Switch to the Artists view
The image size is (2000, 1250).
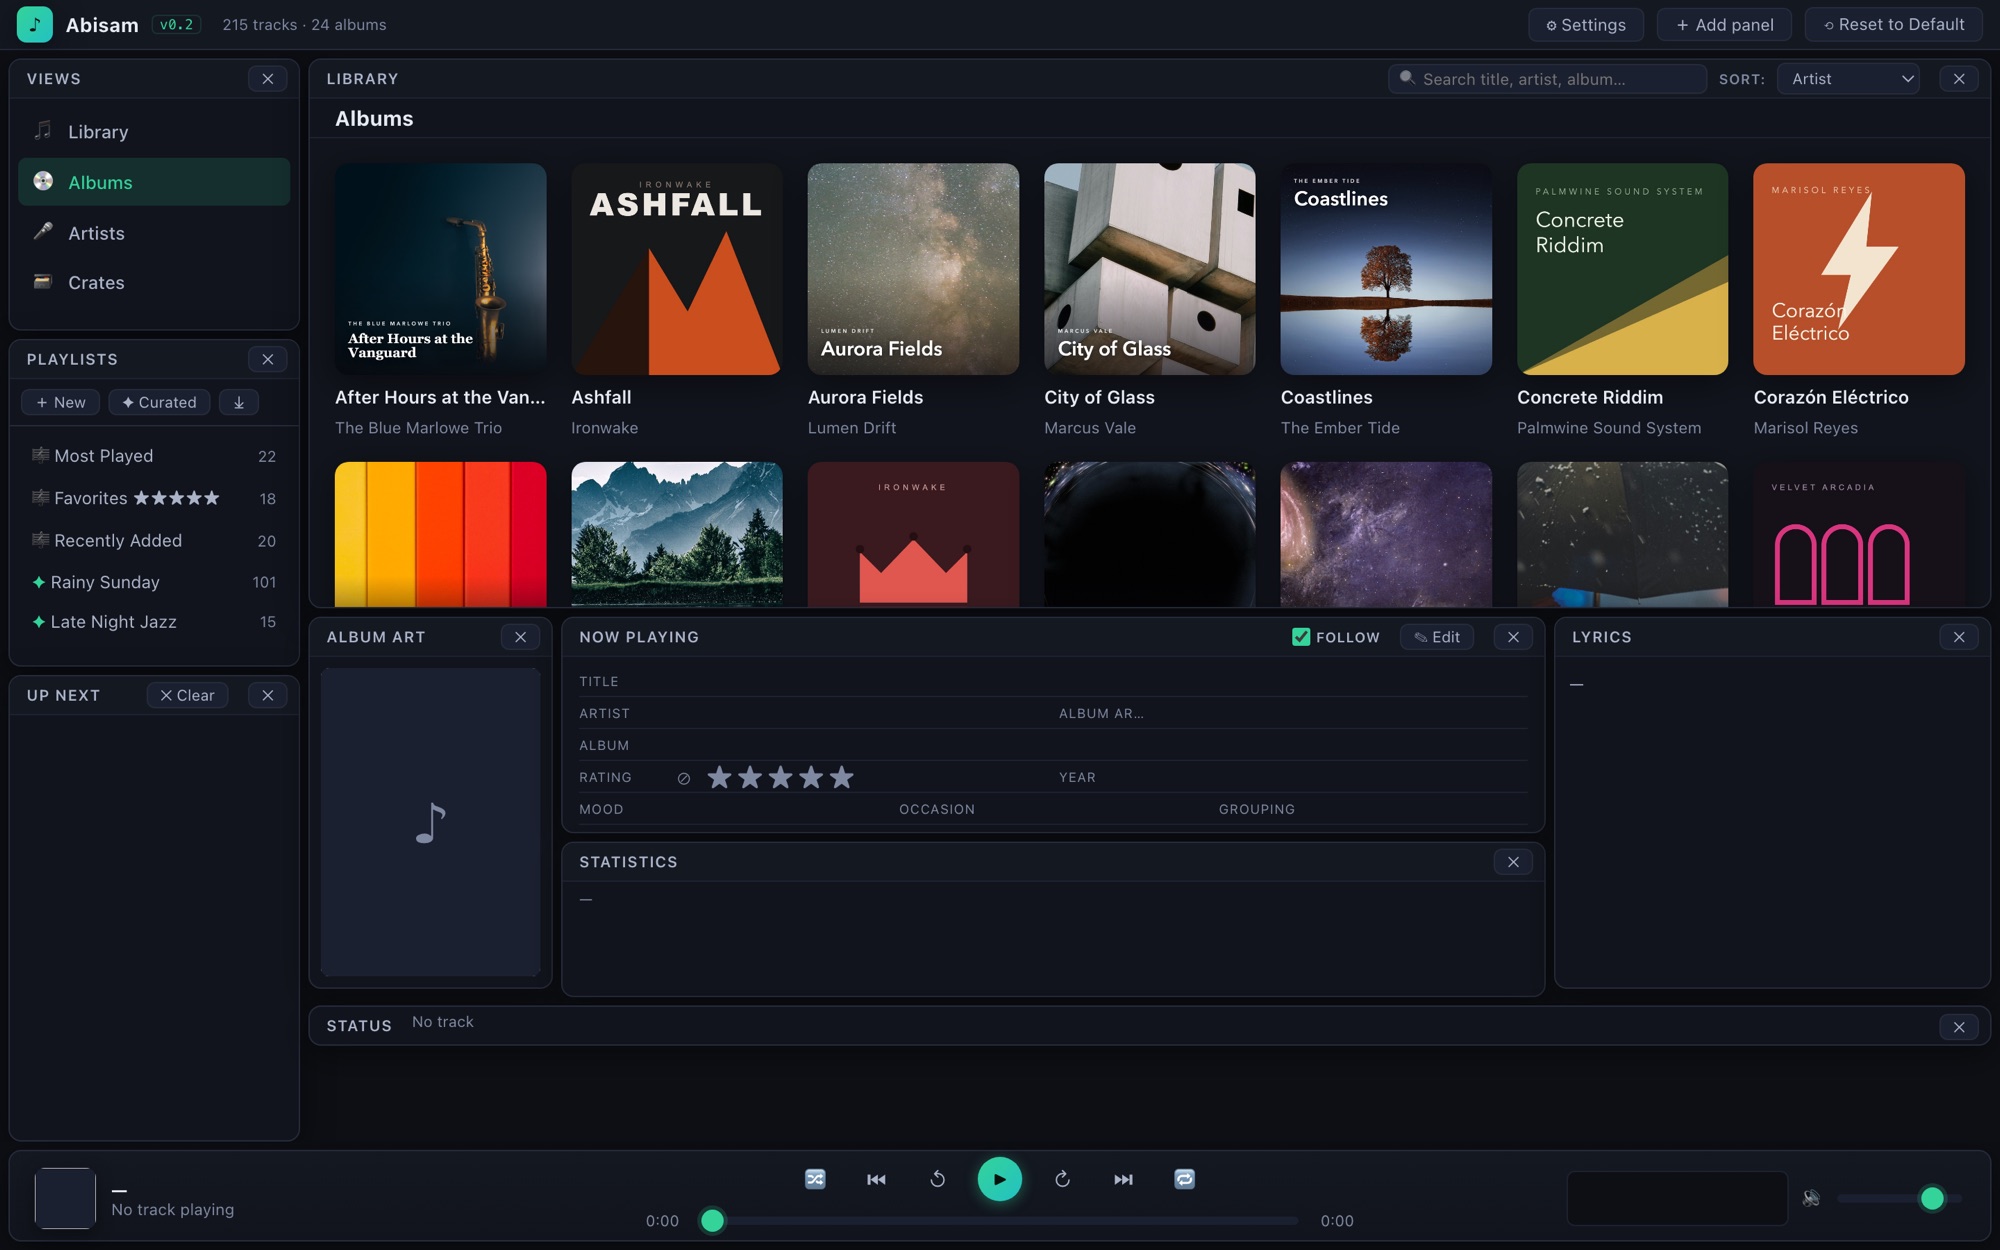point(154,233)
